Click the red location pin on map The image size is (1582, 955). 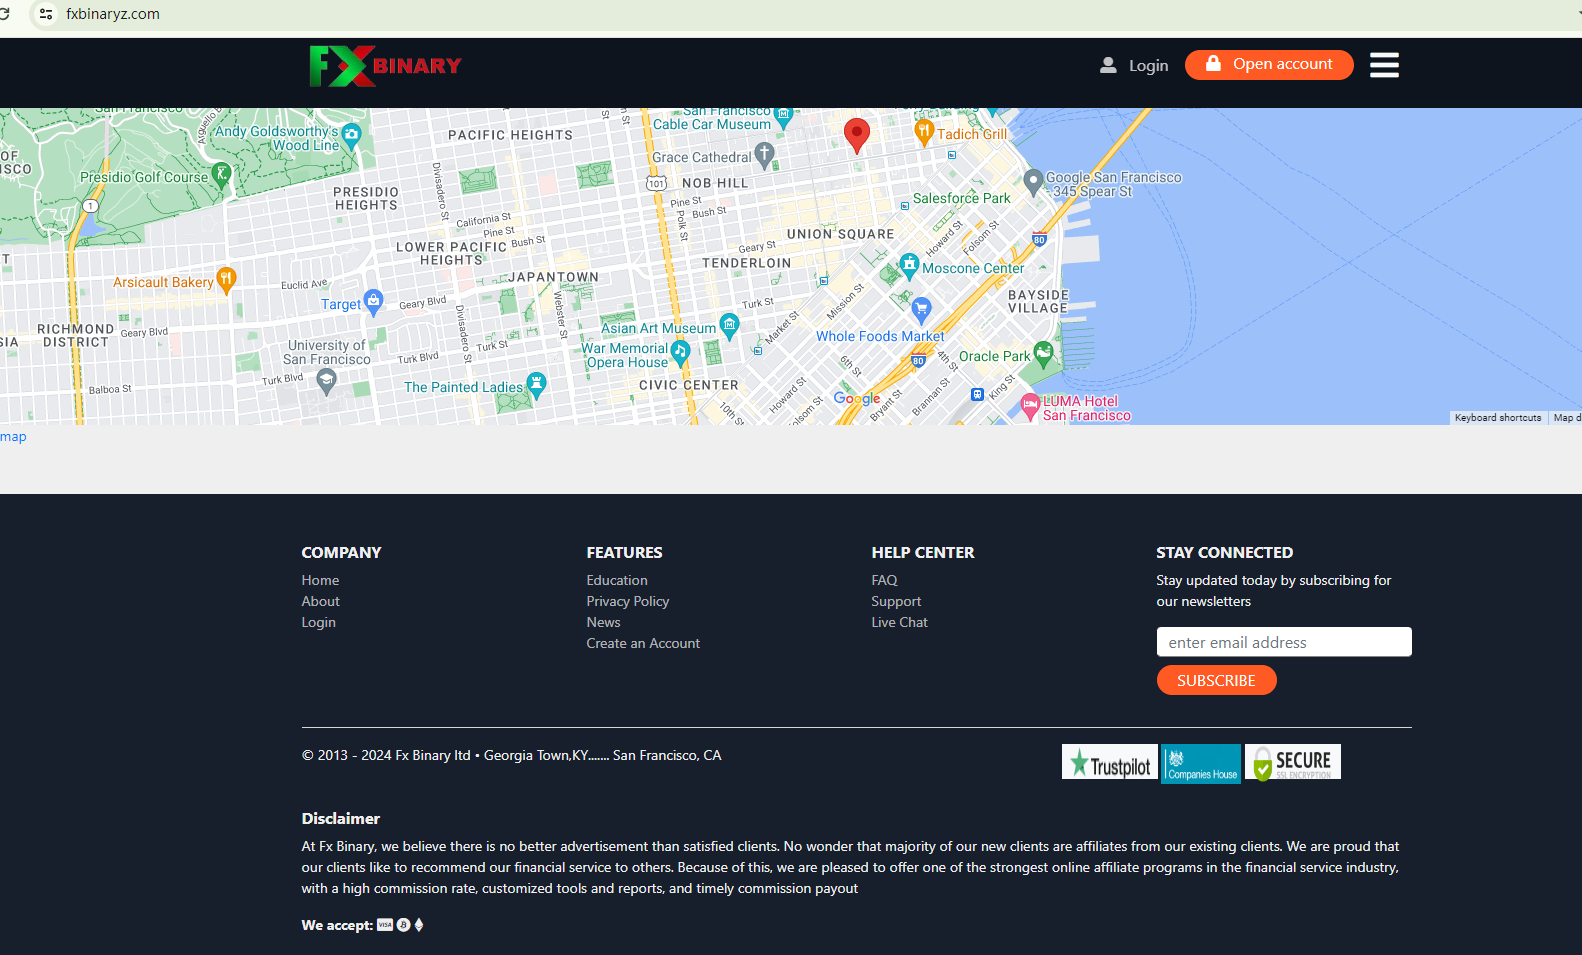pyautogui.click(x=857, y=136)
